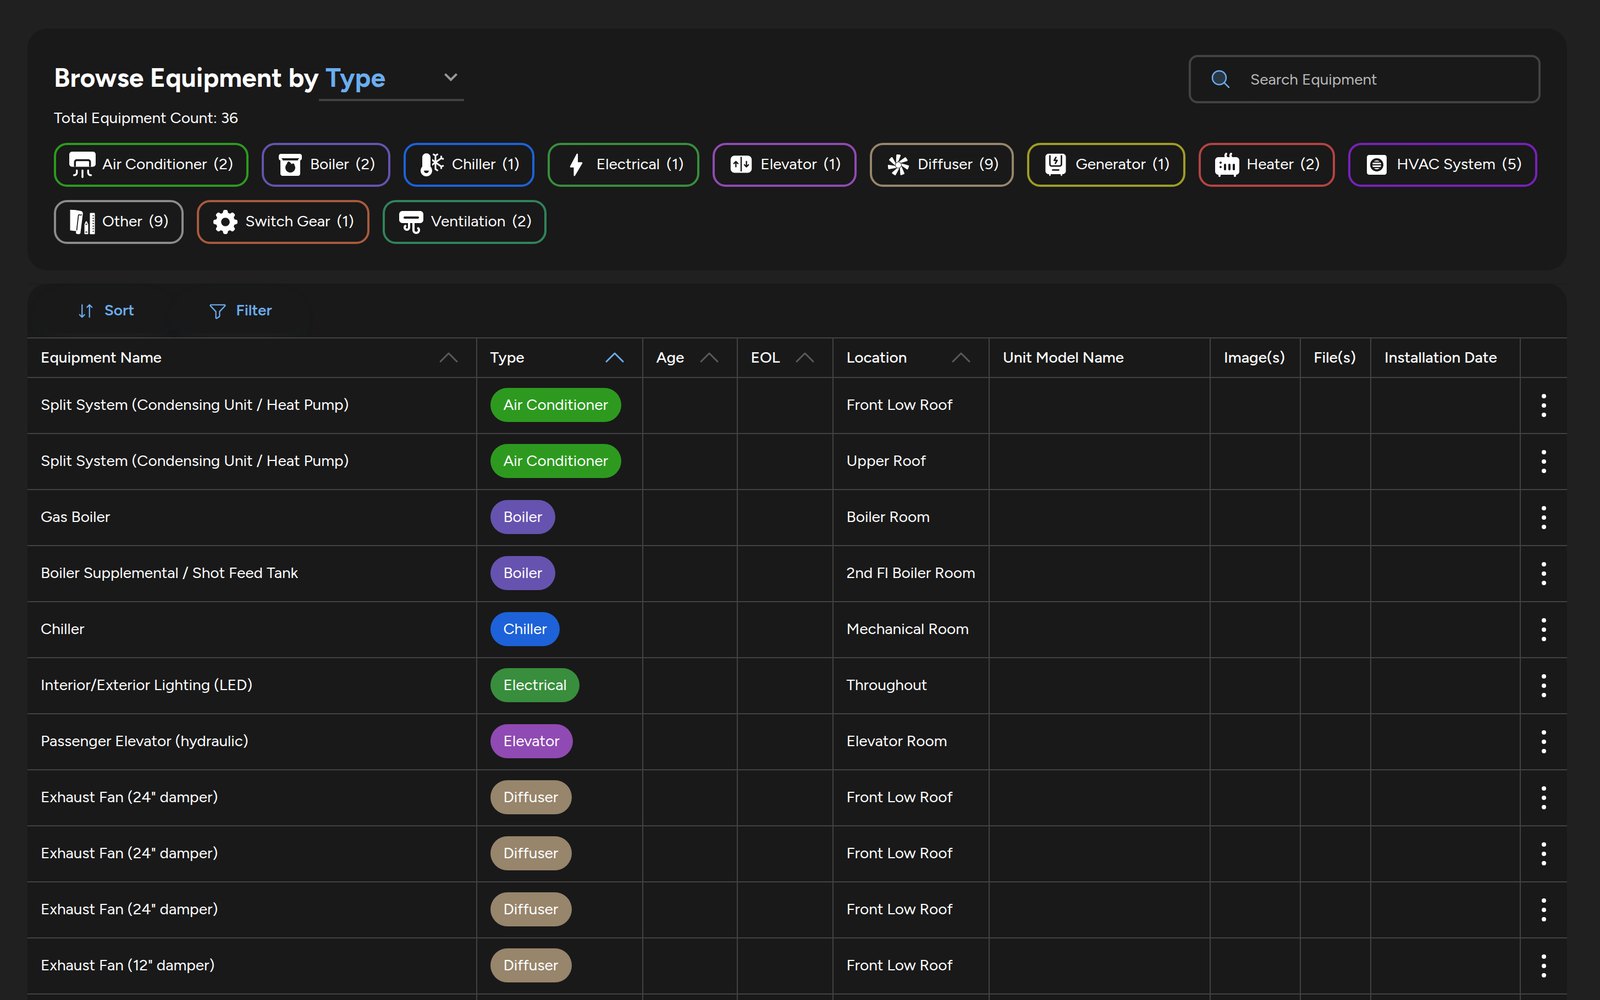Click the Chiller type badge in table

point(525,629)
